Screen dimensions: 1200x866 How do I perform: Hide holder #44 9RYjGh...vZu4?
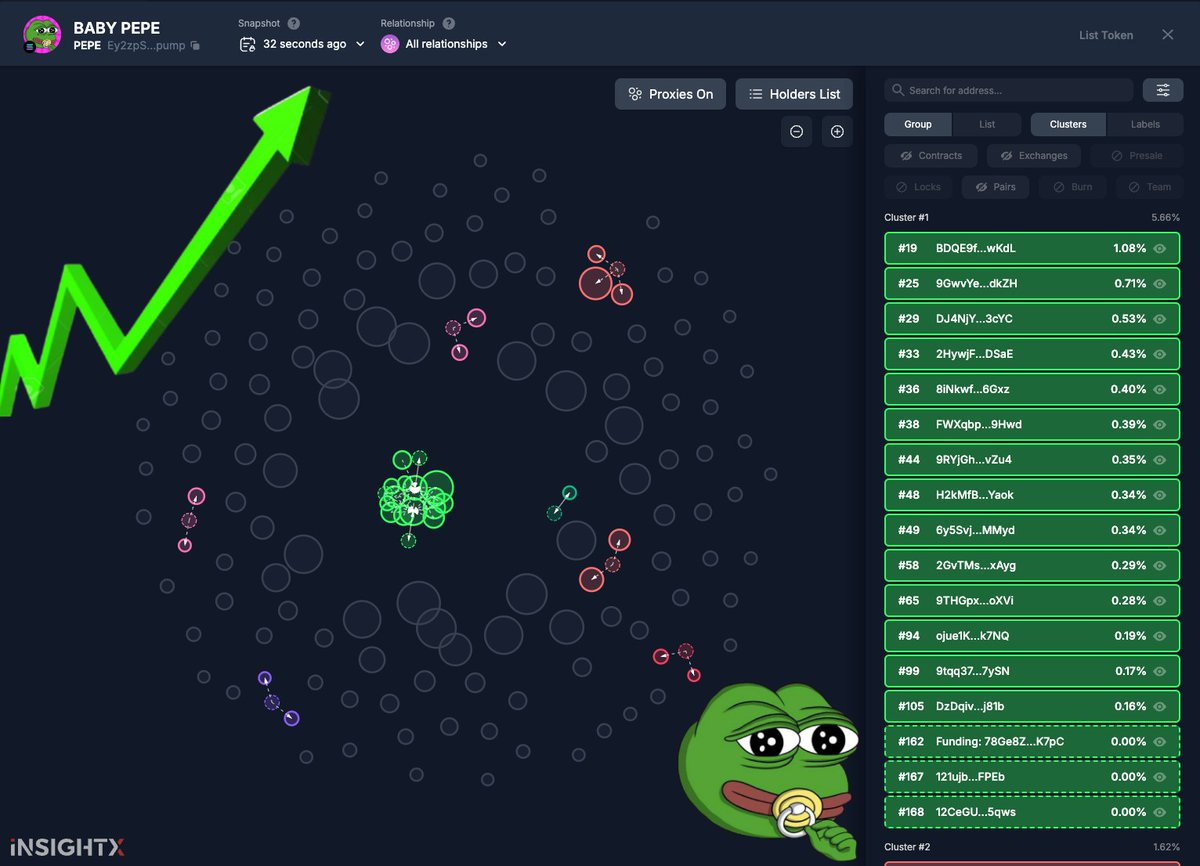click(1160, 460)
